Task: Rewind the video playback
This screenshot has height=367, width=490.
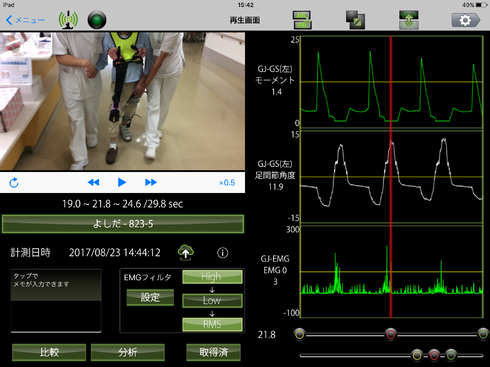Action: point(93,182)
